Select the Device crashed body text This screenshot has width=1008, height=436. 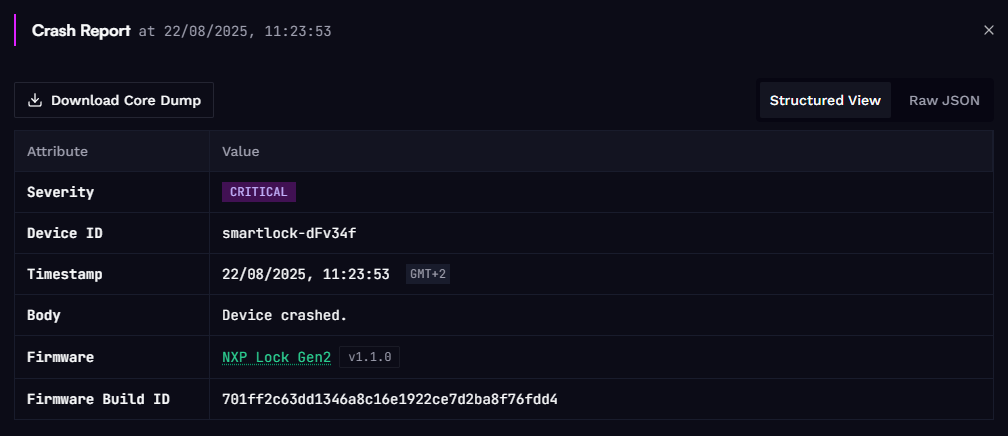click(x=284, y=316)
